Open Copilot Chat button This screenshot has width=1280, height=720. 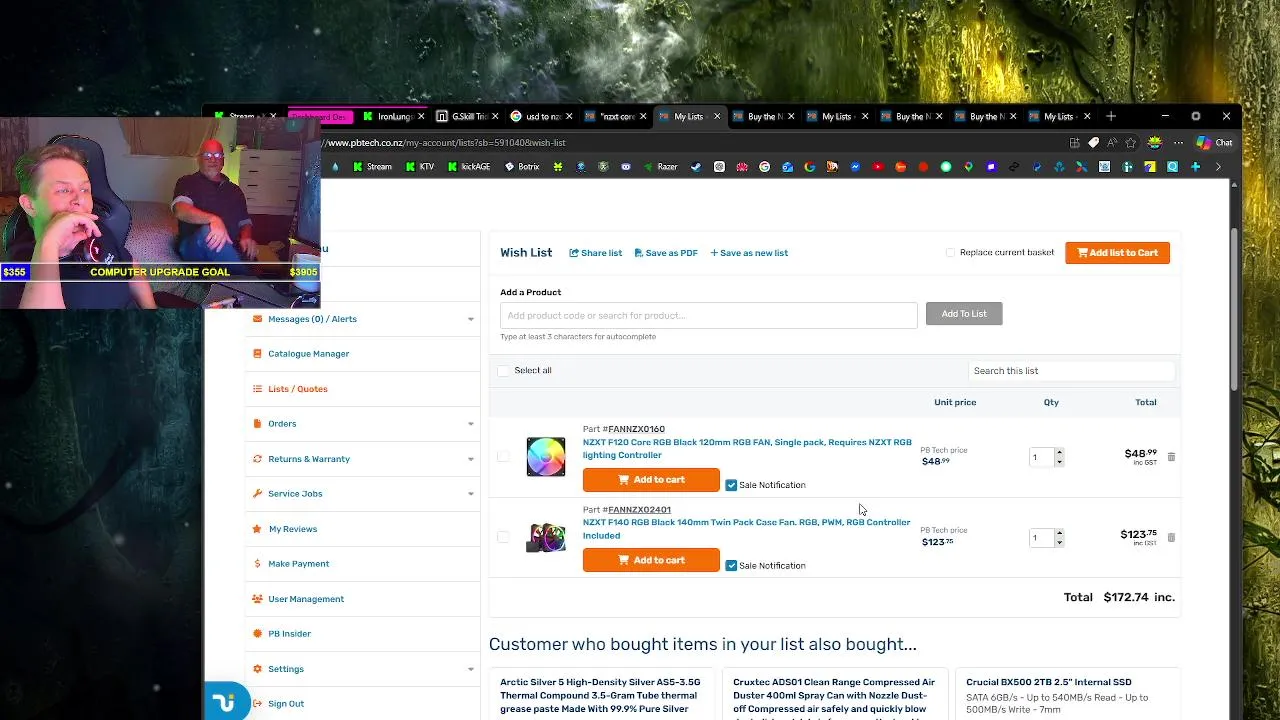(x=1215, y=143)
